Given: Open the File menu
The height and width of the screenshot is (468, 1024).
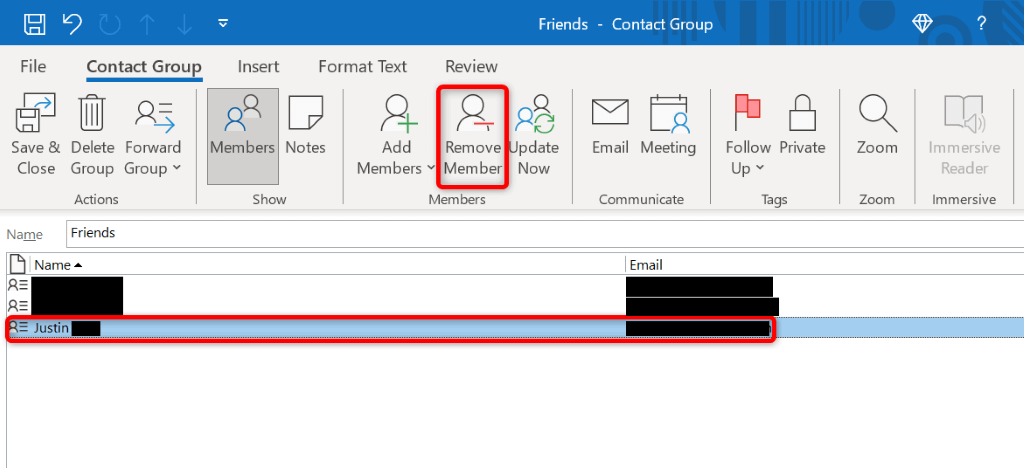Looking at the screenshot, I should pos(33,67).
